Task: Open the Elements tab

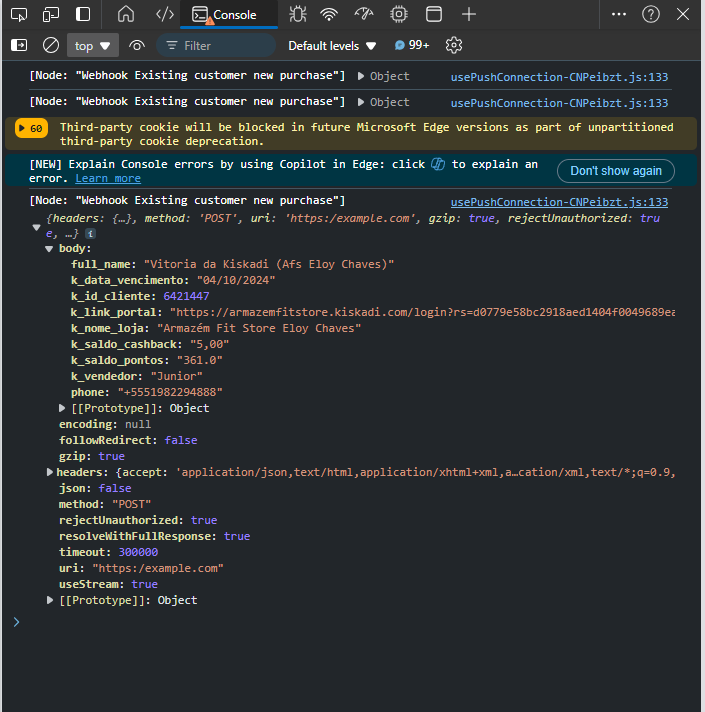Action: 164,15
